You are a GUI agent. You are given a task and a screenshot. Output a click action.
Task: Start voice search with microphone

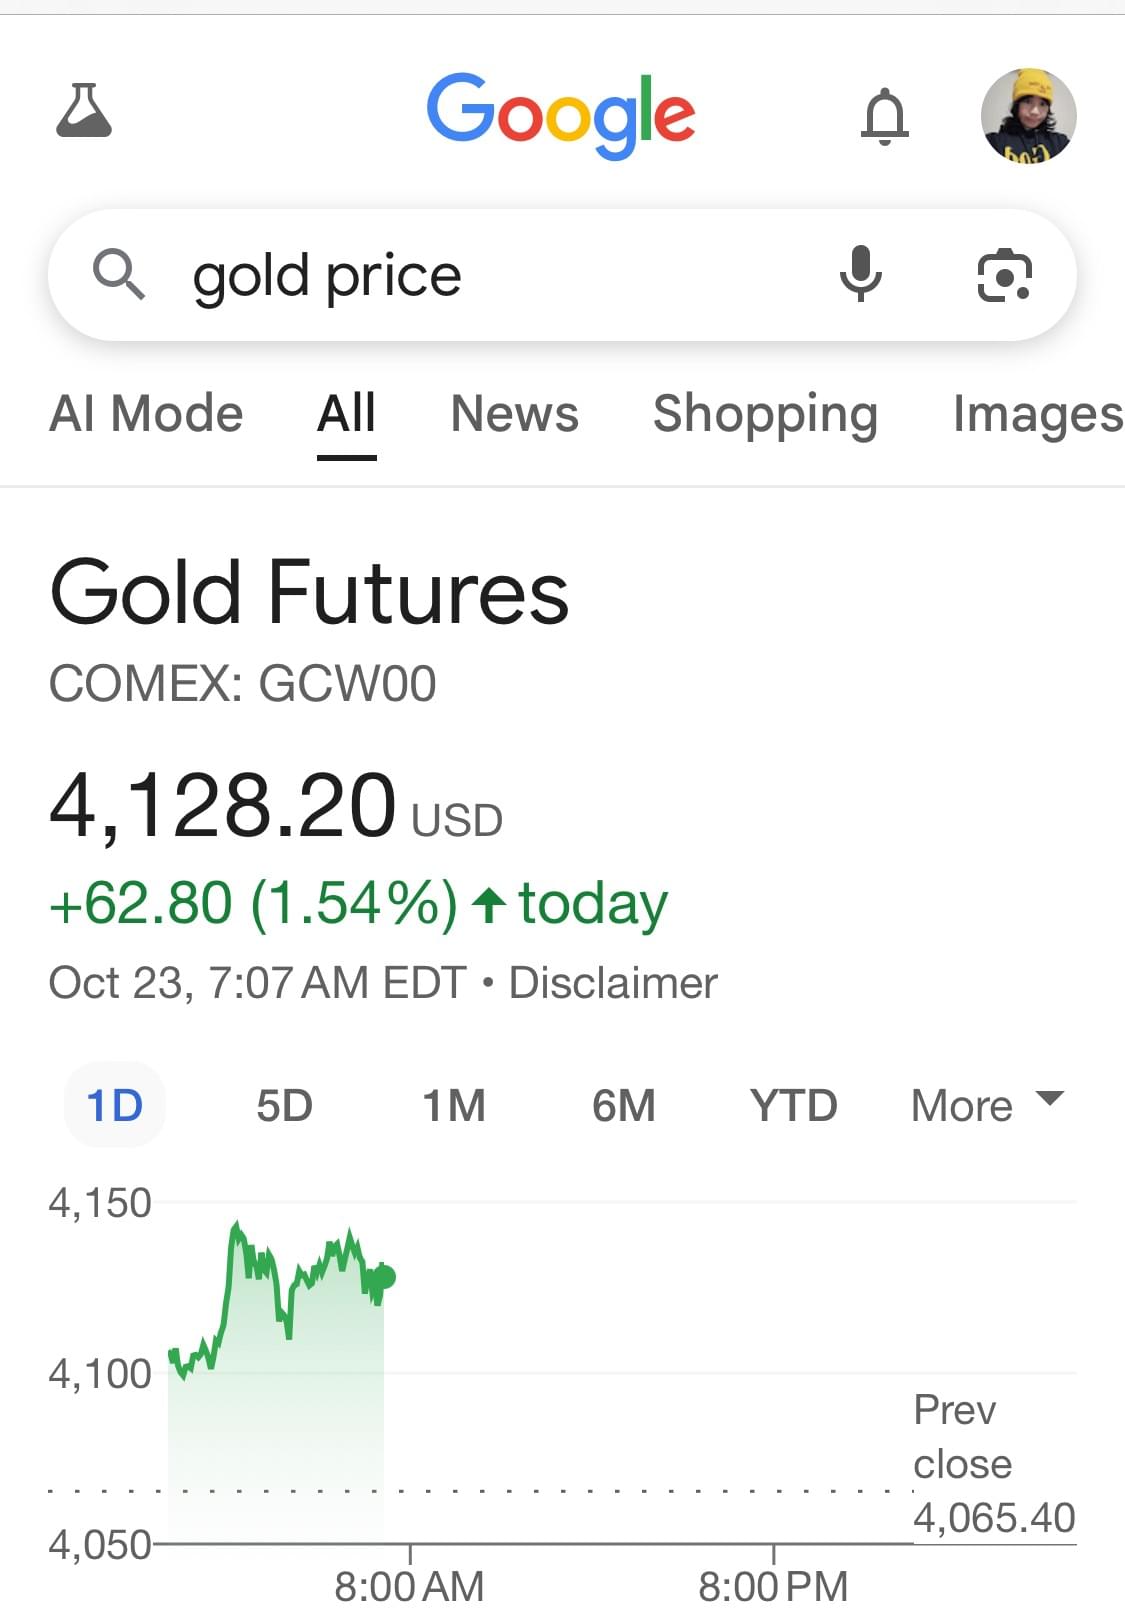click(860, 274)
